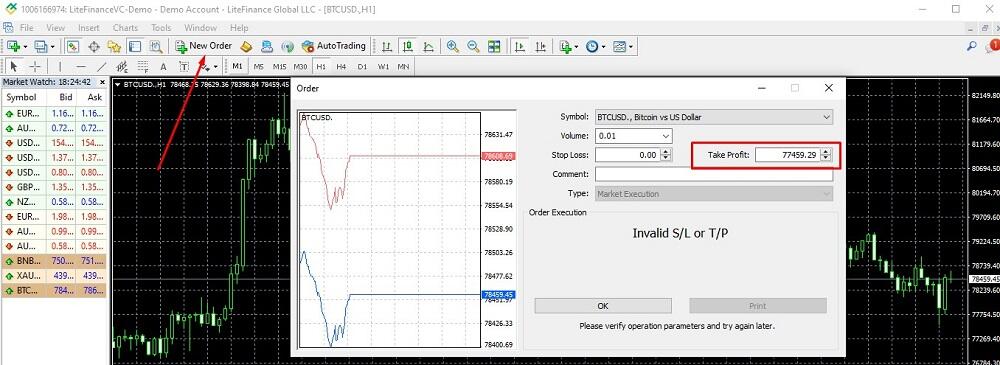Select the Fibonacci retracement tool
Image resolution: width=1000 pixels, height=365 pixels.
(x=143, y=66)
